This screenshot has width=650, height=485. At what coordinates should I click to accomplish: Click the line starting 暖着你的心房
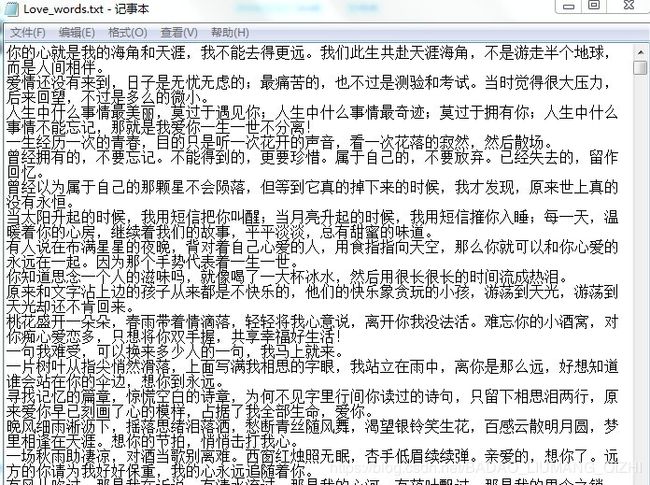(x=220, y=232)
